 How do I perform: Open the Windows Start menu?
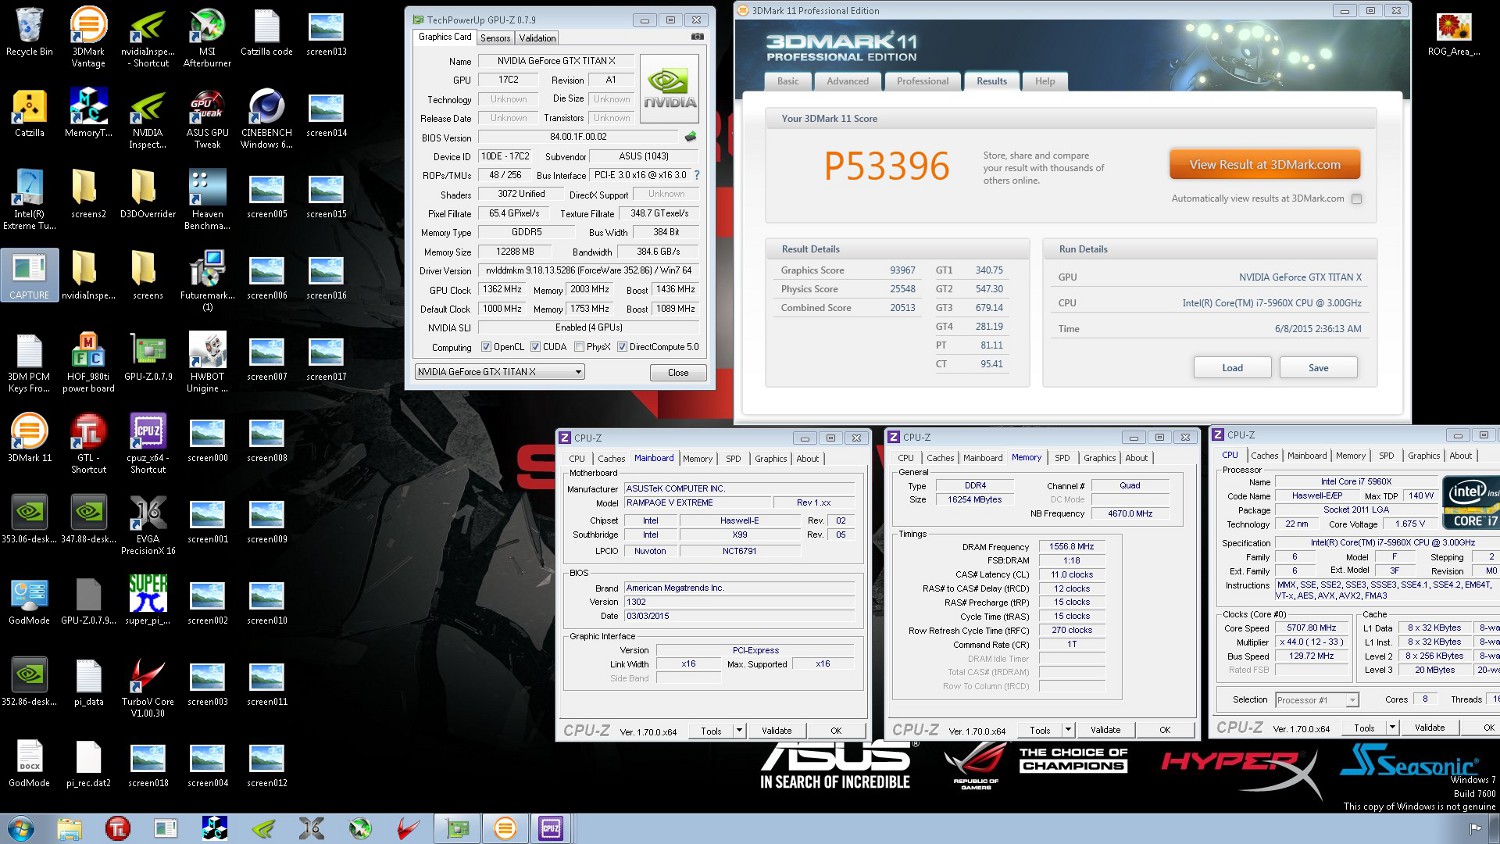[x=20, y=828]
